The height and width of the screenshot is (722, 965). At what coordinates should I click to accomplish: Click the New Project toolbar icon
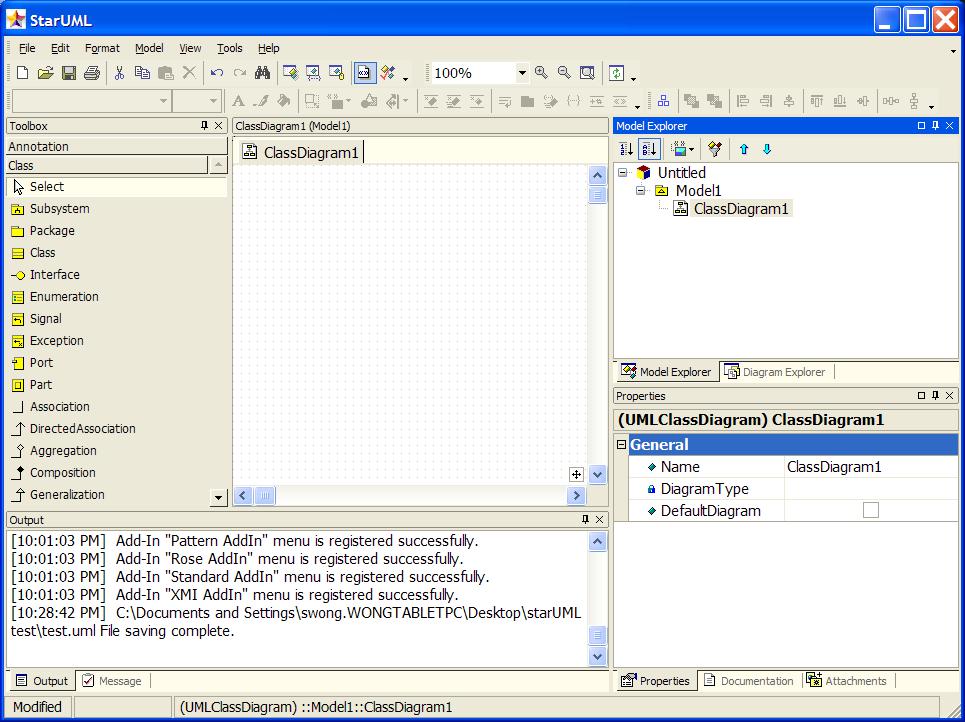point(22,73)
